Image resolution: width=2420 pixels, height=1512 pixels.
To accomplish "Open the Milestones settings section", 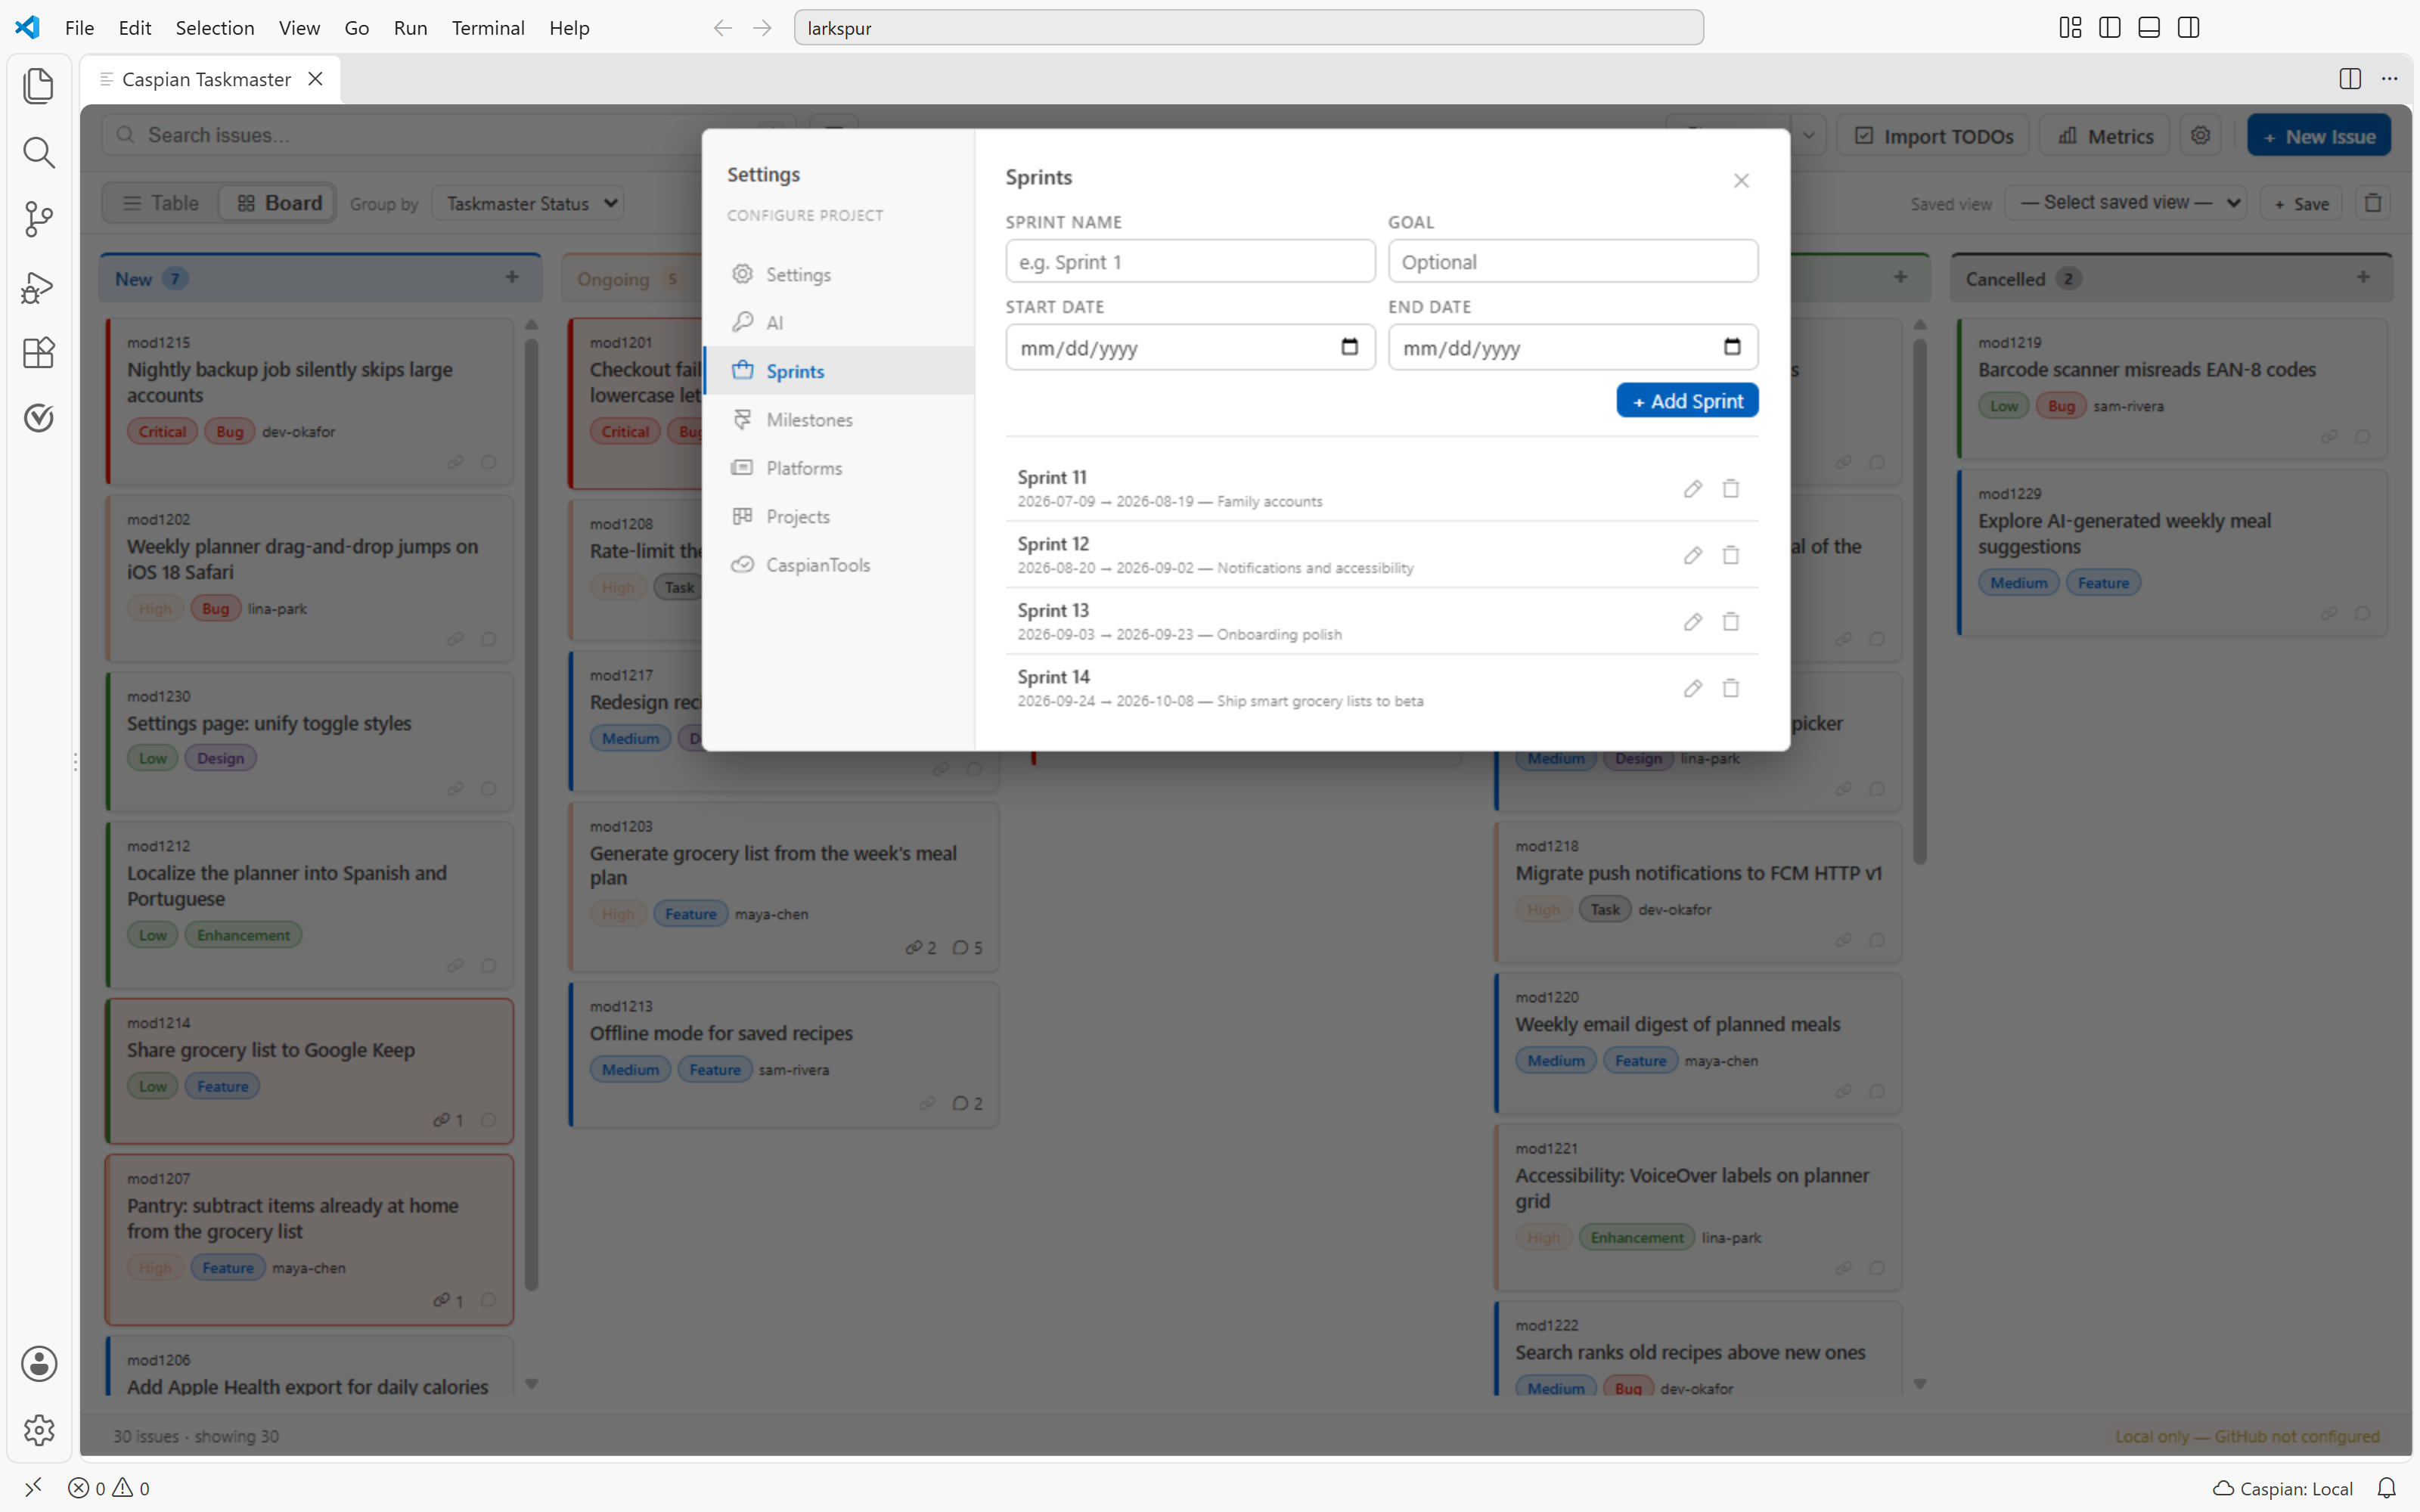I will click(x=839, y=420).
